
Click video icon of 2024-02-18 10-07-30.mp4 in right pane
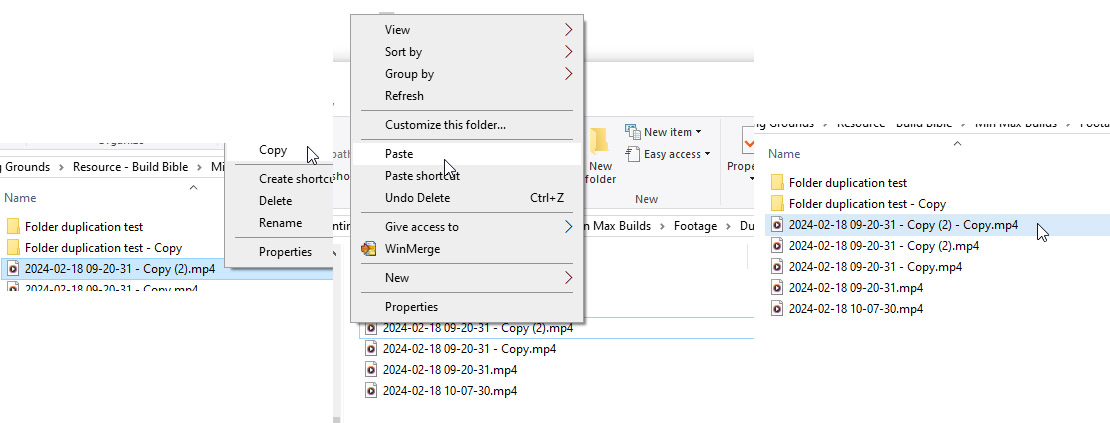pyautogui.click(x=777, y=308)
